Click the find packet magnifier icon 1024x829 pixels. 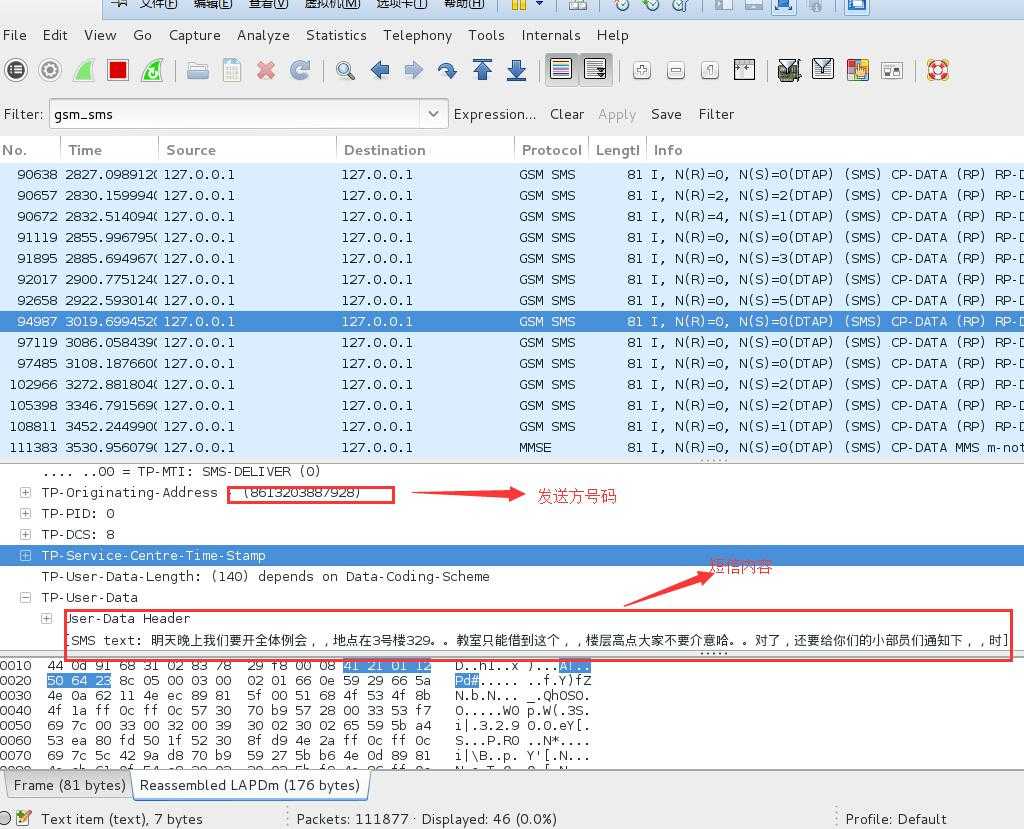(345, 70)
